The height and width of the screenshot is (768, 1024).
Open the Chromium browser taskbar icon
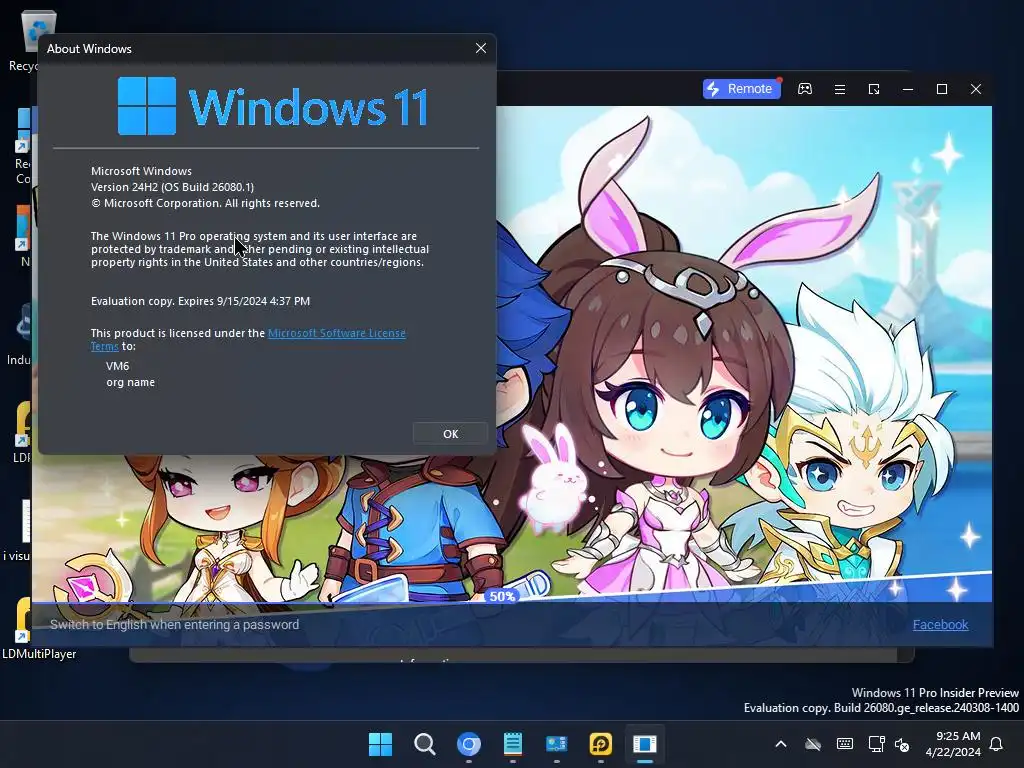point(468,744)
